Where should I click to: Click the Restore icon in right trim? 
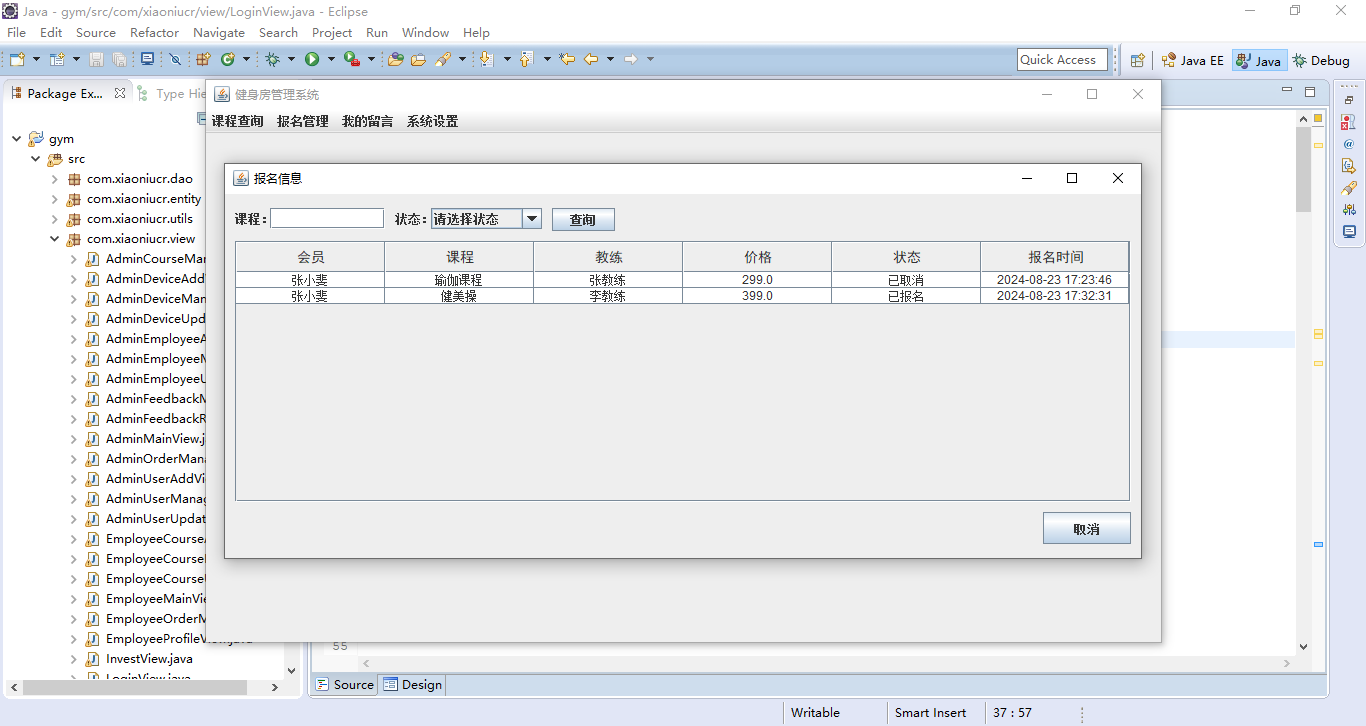(x=1349, y=100)
